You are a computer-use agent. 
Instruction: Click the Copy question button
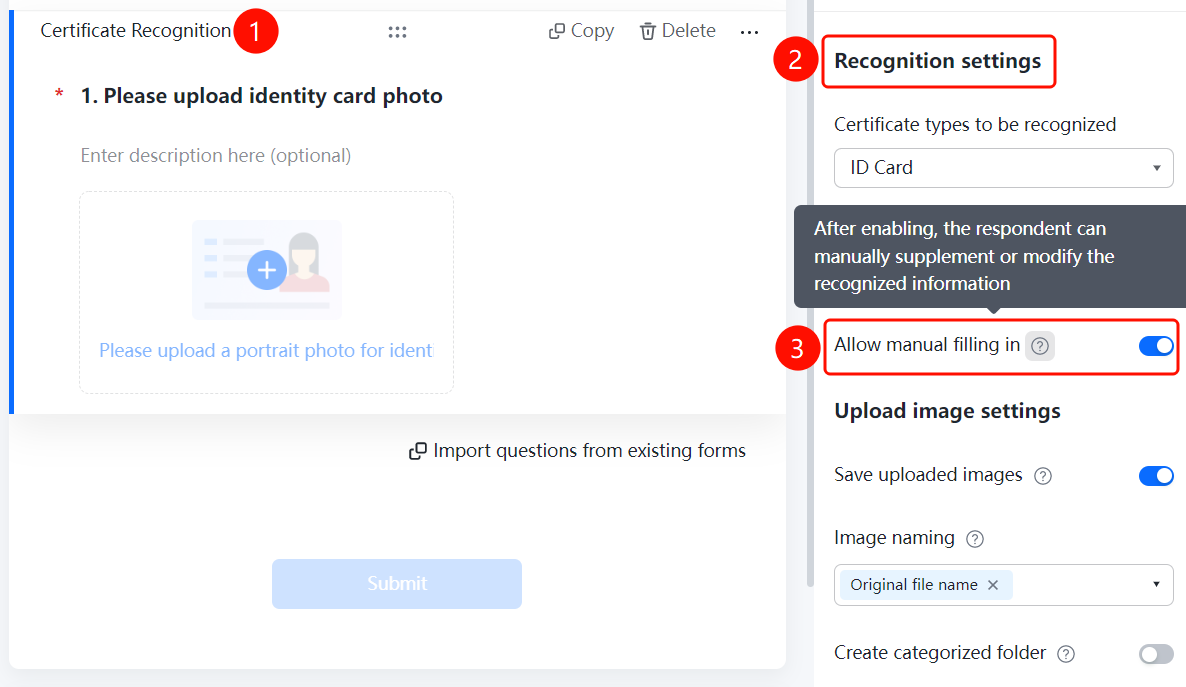pyautogui.click(x=581, y=31)
